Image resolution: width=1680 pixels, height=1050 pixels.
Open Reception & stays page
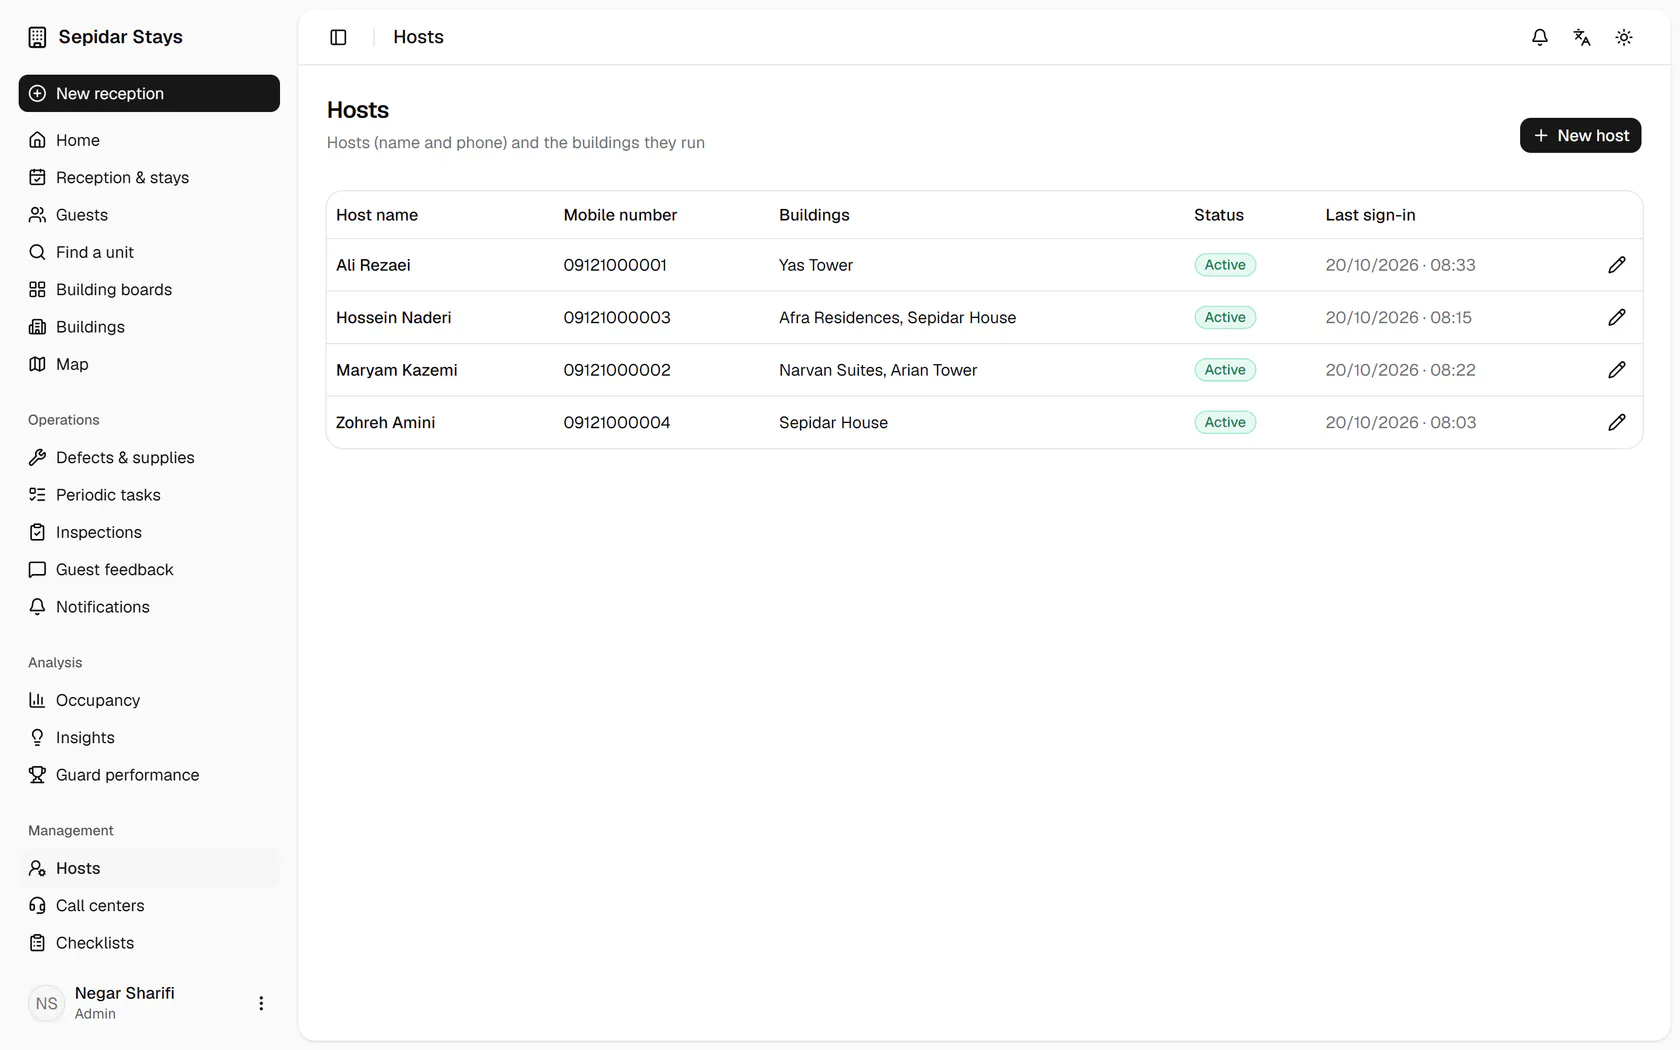pos(149,177)
